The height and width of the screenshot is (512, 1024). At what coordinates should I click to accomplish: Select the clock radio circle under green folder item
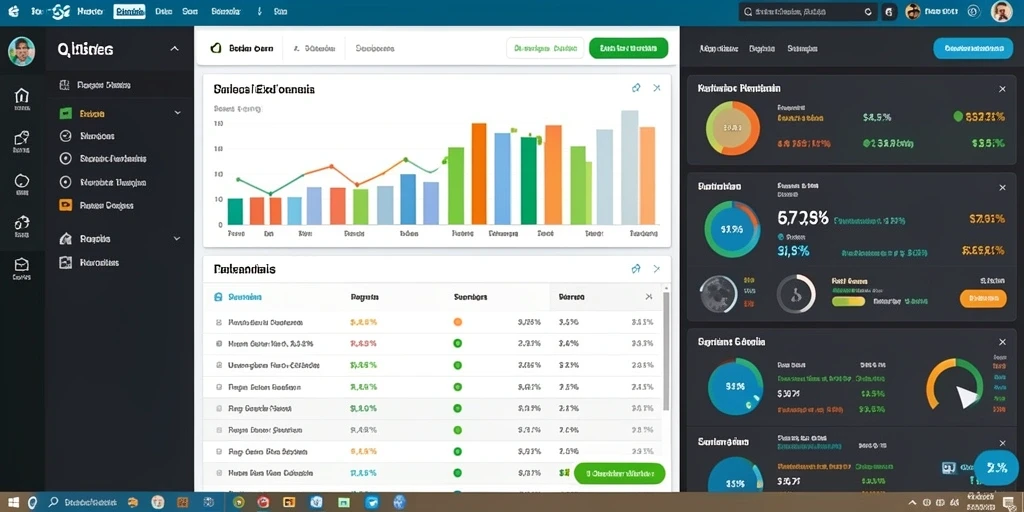[65, 136]
